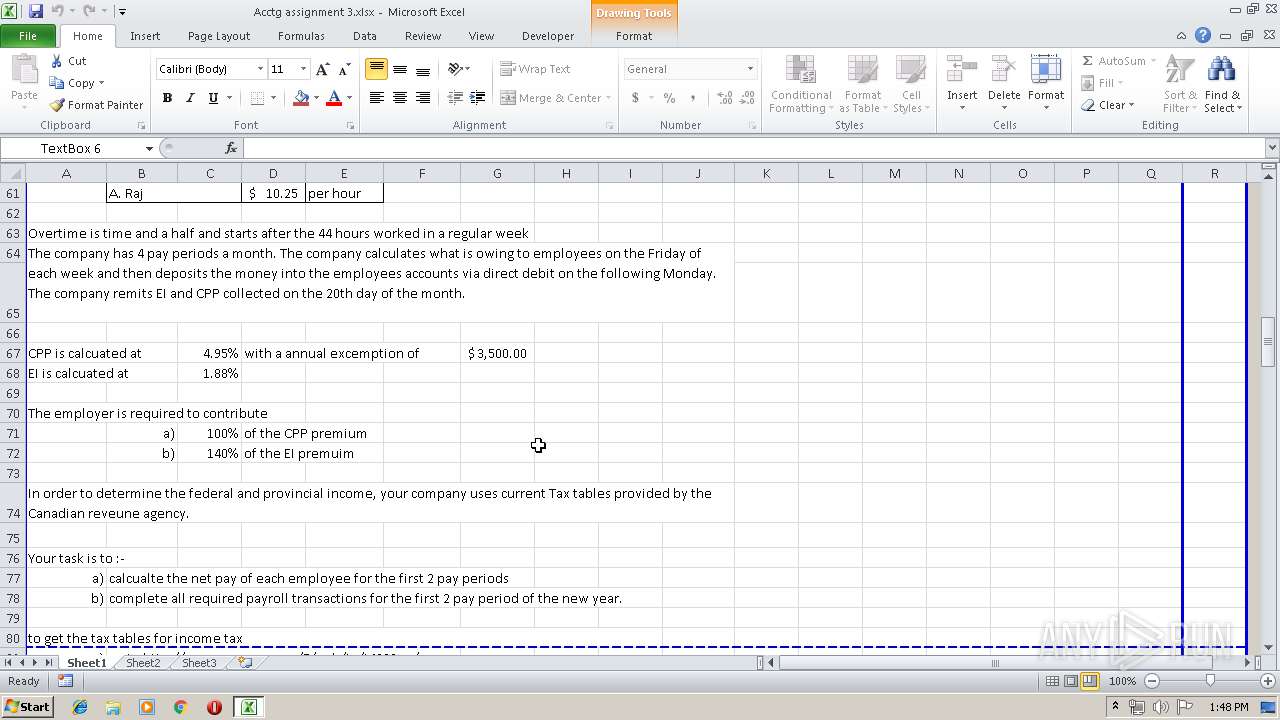Click the Windows Start button
1280x720 pixels.
coord(27,707)
